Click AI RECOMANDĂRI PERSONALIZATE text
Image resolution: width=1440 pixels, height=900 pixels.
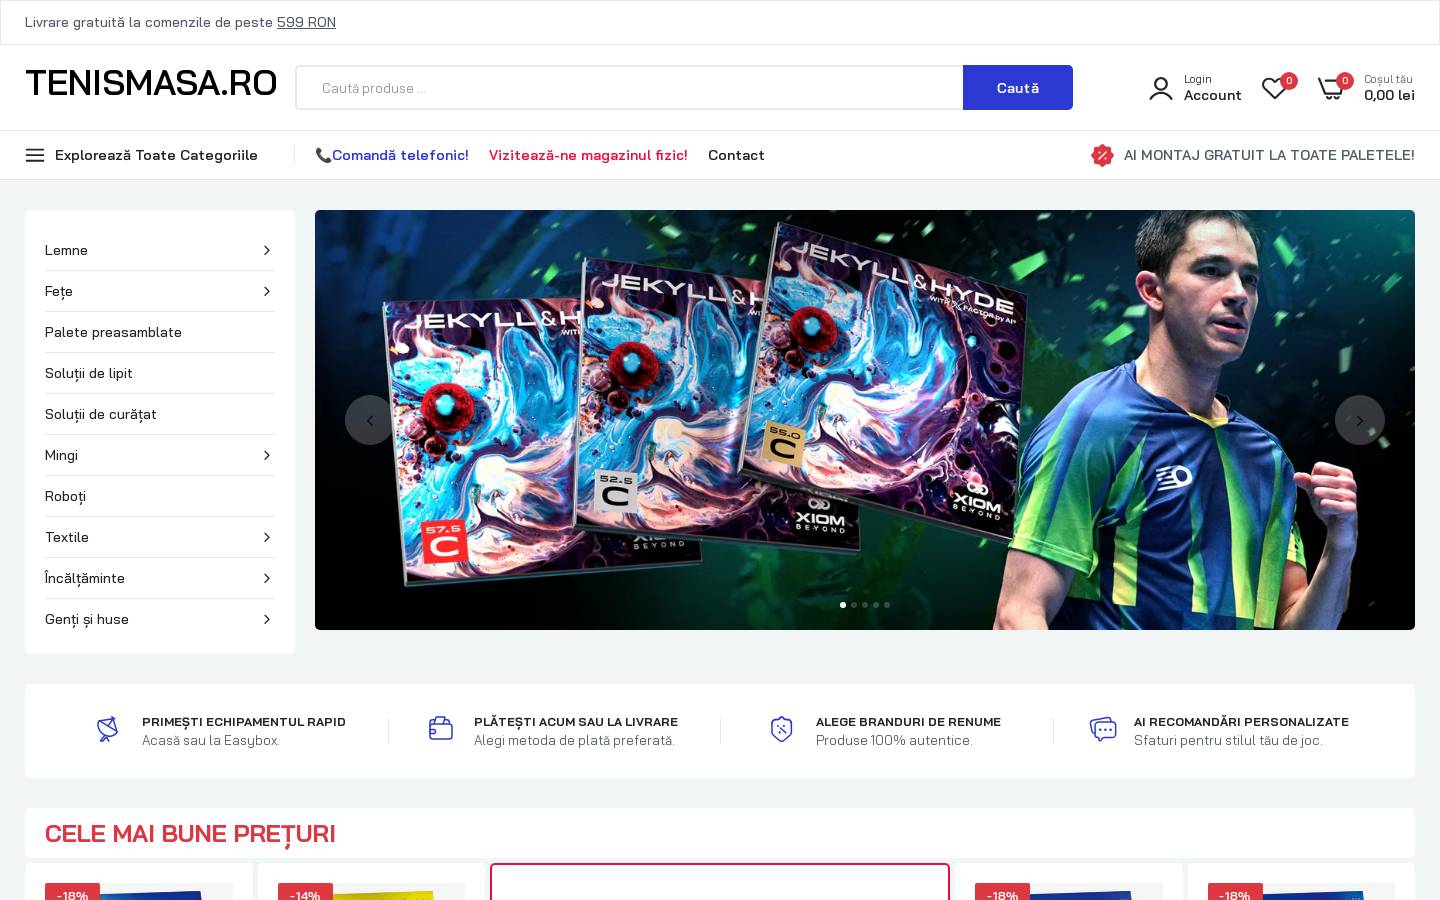point(1241,721)
